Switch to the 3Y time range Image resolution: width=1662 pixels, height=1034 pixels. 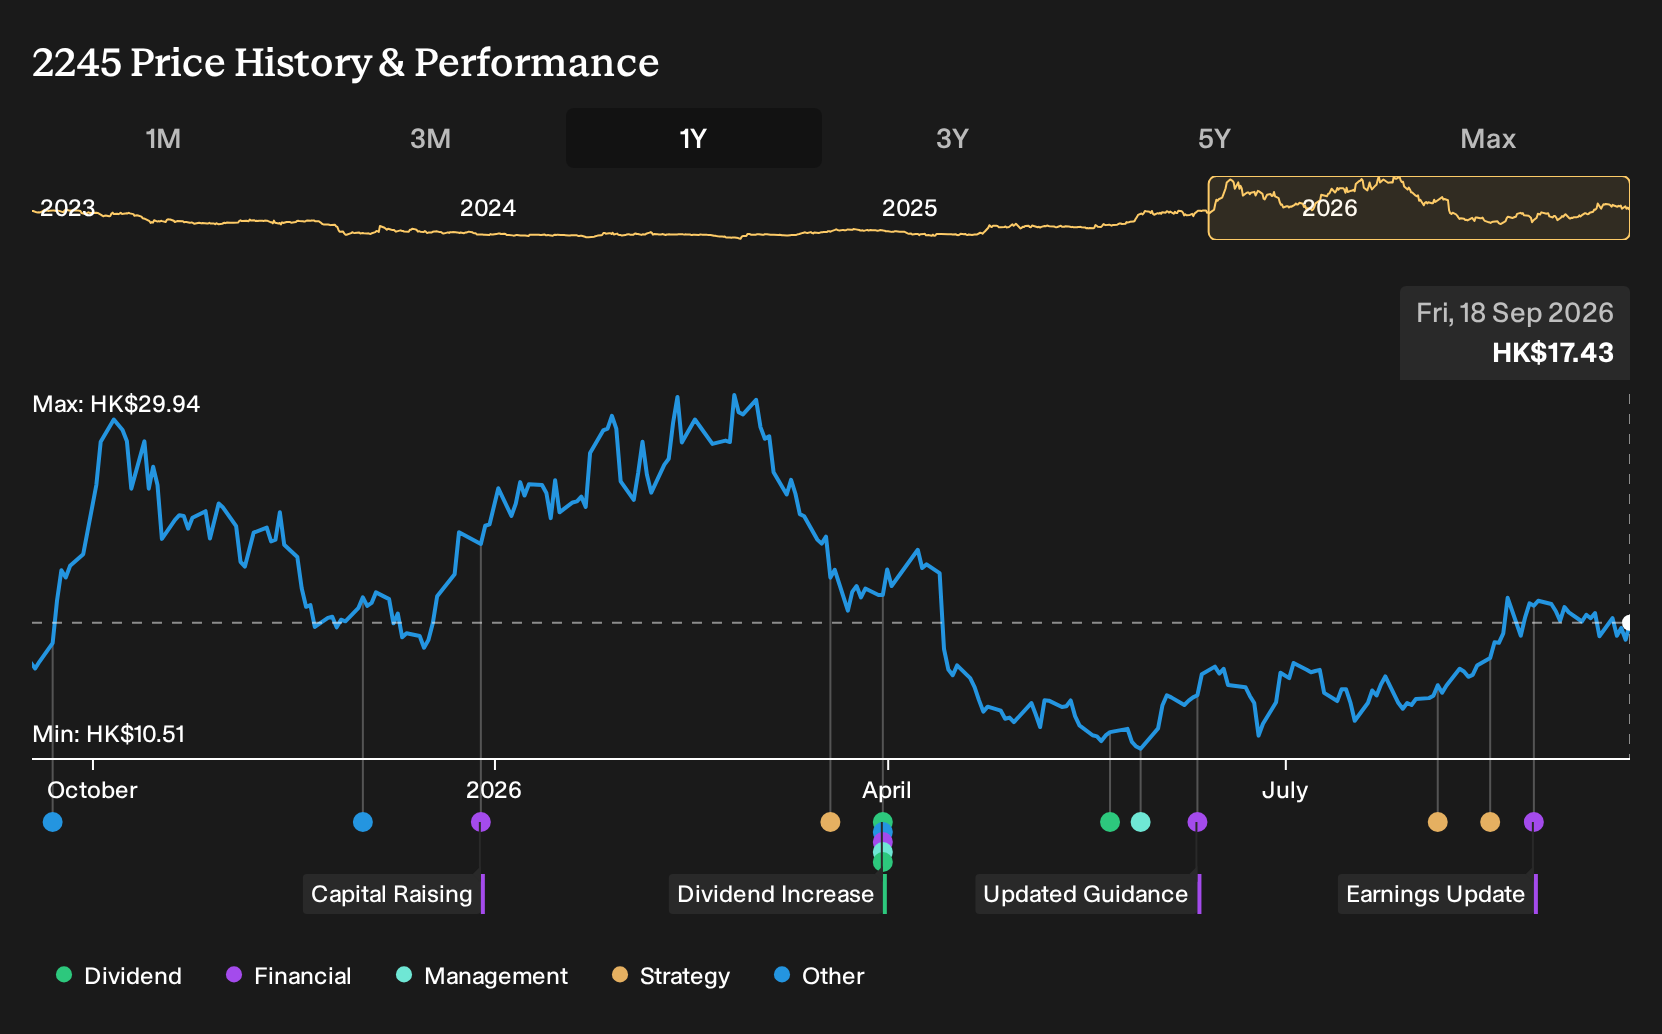(952, 138)
